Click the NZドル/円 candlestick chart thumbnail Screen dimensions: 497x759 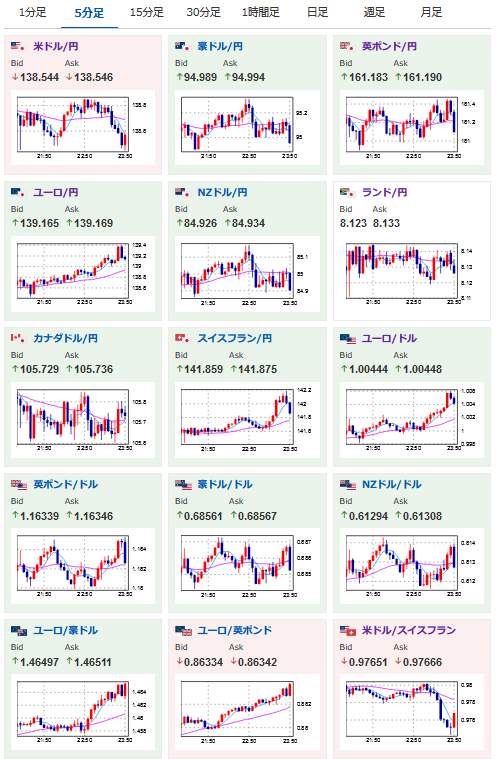point(247,274)
